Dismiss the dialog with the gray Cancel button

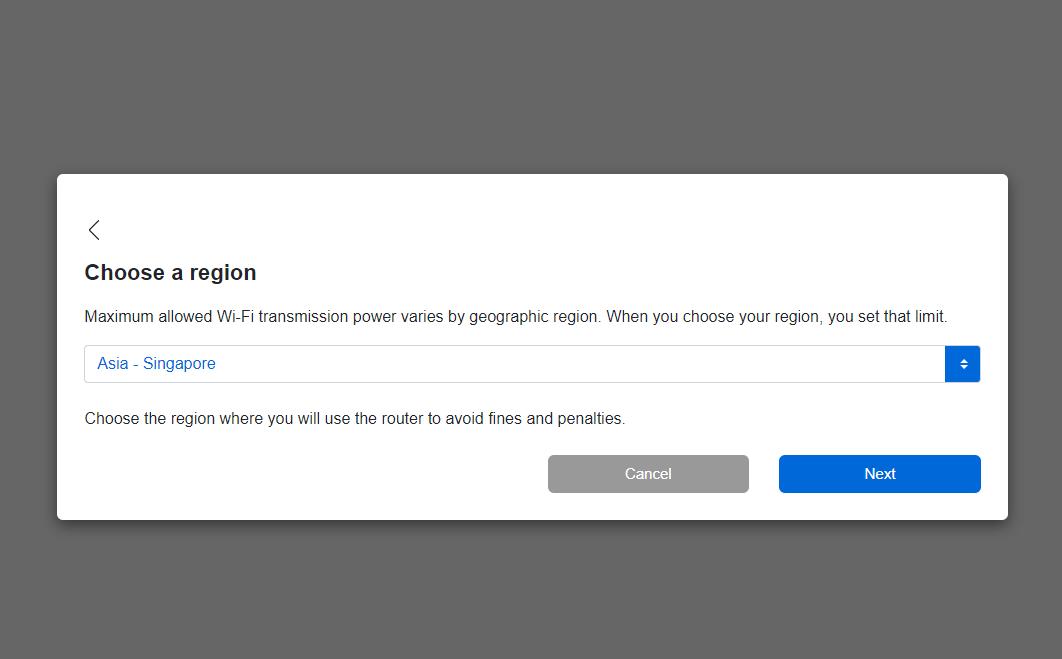(x=648, y=474)
